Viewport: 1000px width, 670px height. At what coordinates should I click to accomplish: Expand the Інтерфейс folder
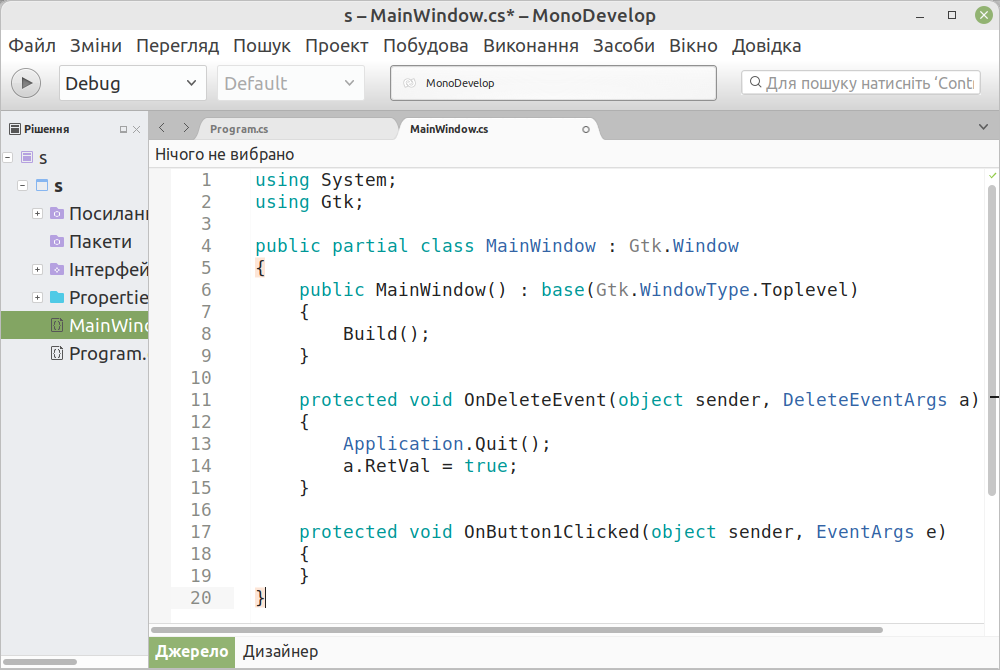click(37, 269)
